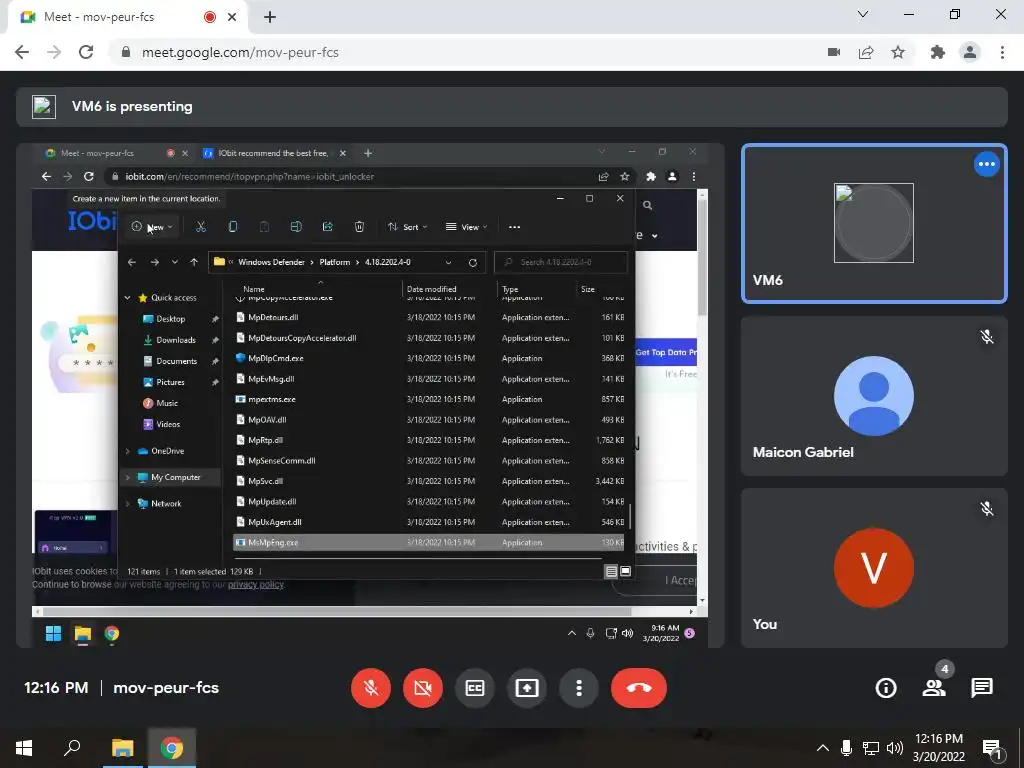This screenshot has height=768, width=1024.
Task: Turn on camera in Meet controls
Action: pos(423,688)
